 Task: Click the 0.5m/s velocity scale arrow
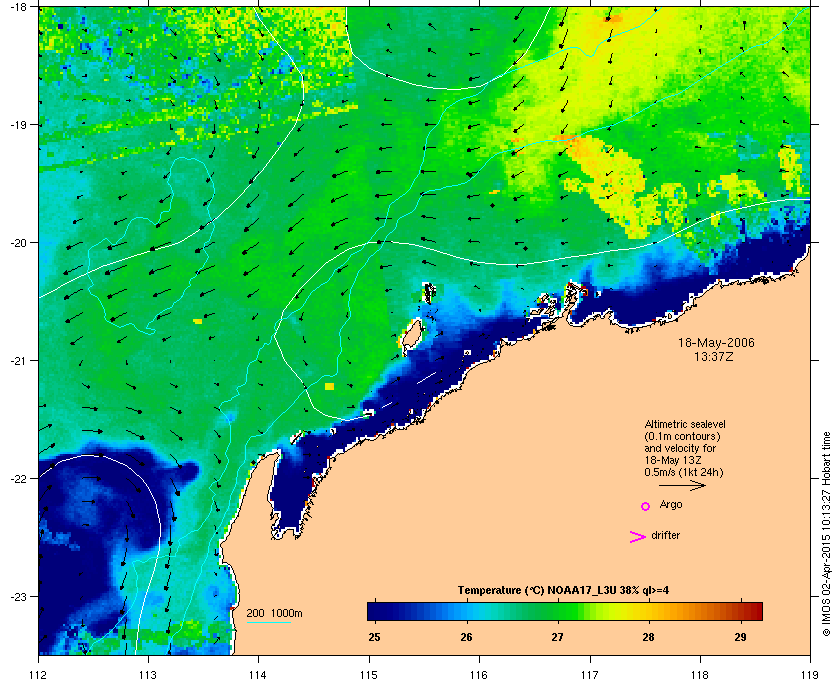coord(682,485)
